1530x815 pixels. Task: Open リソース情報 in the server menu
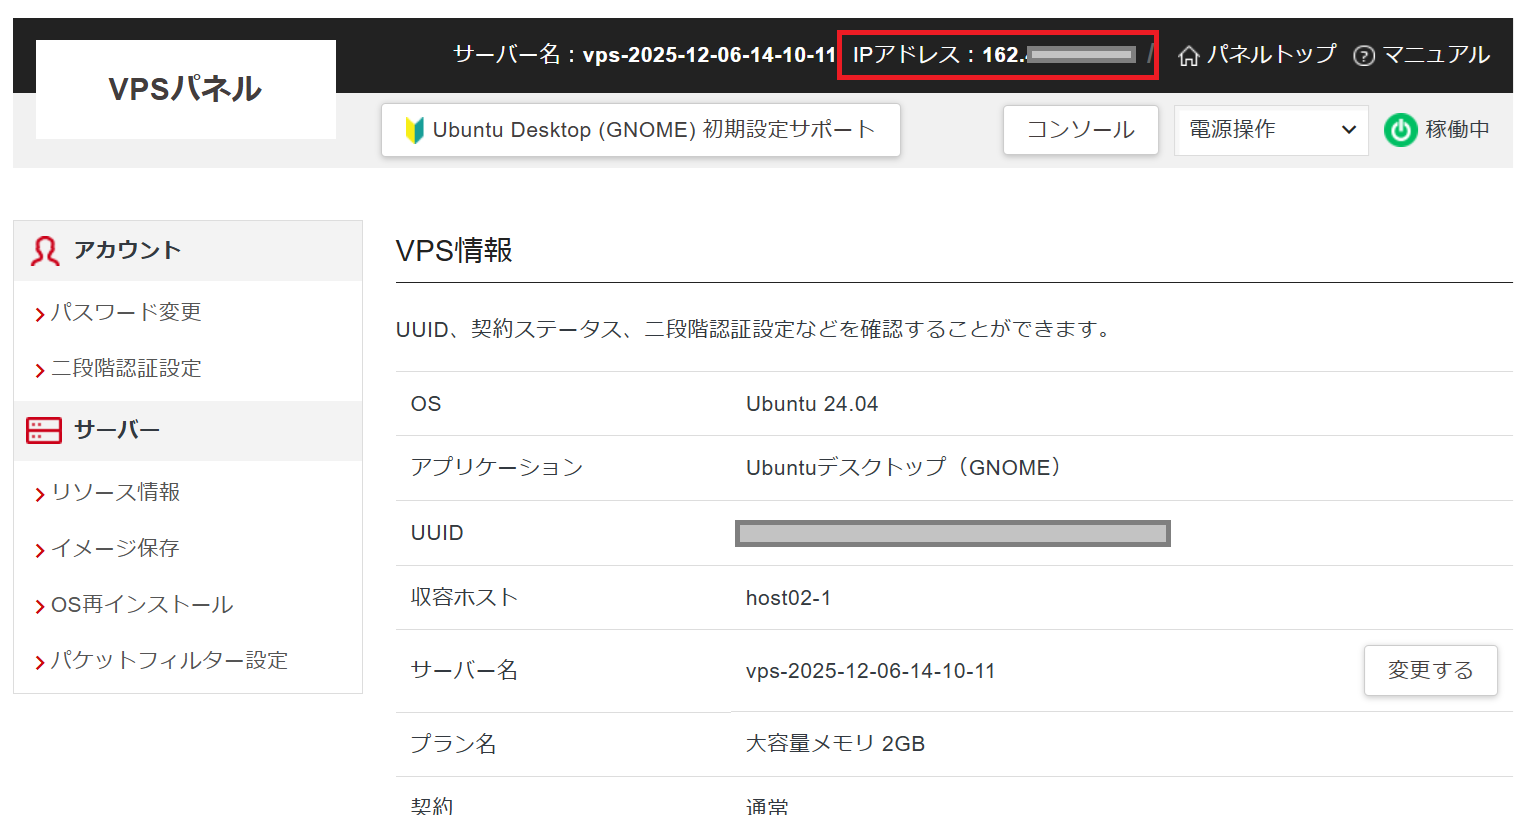[115, 492]
